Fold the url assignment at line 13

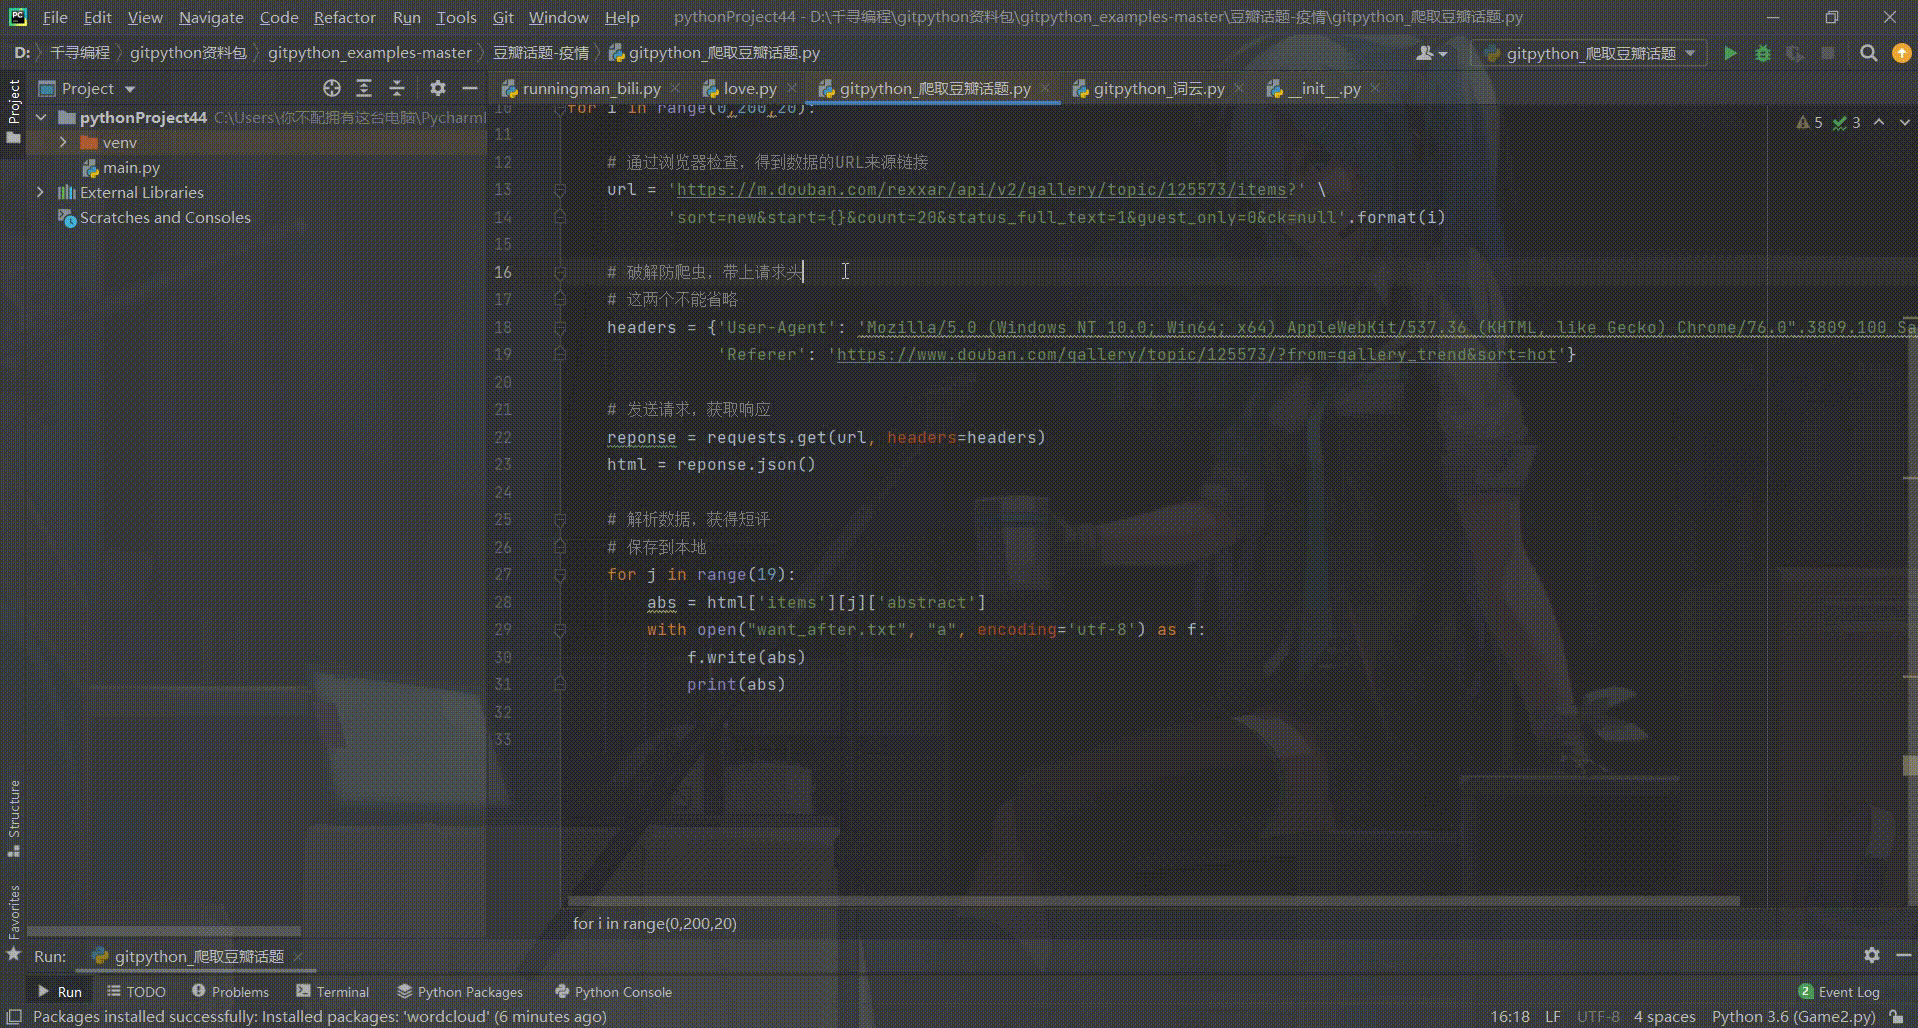click(x=560, y=189)
